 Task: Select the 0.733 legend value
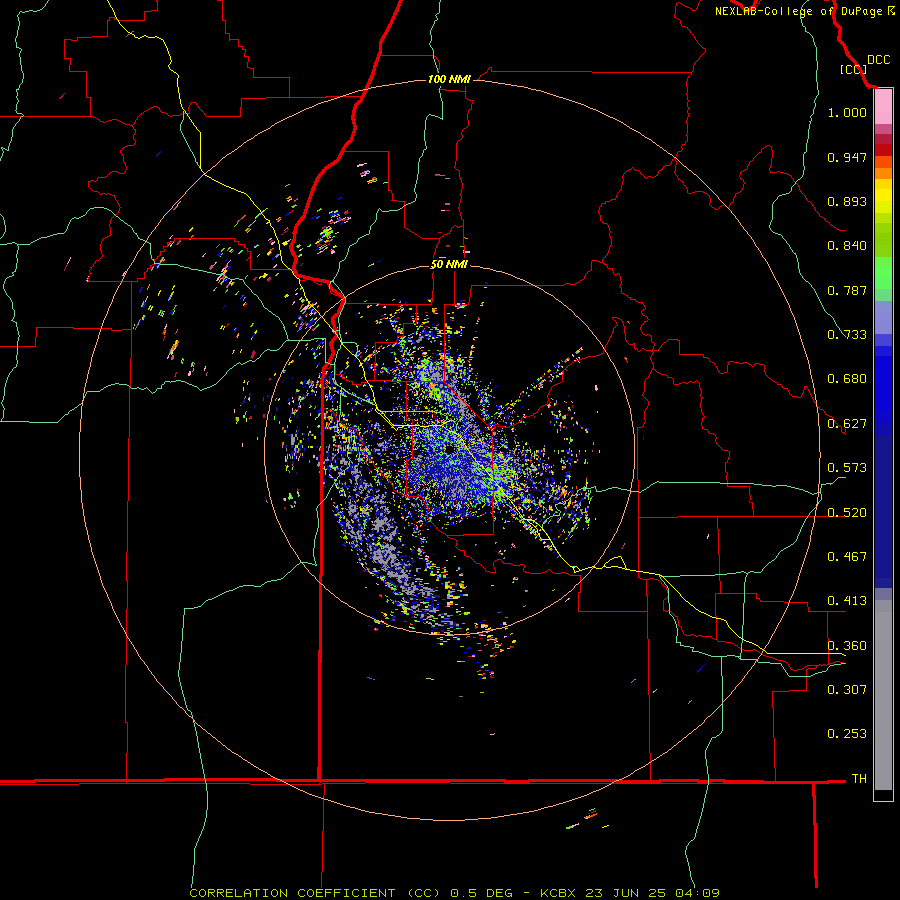click(847, 335)
